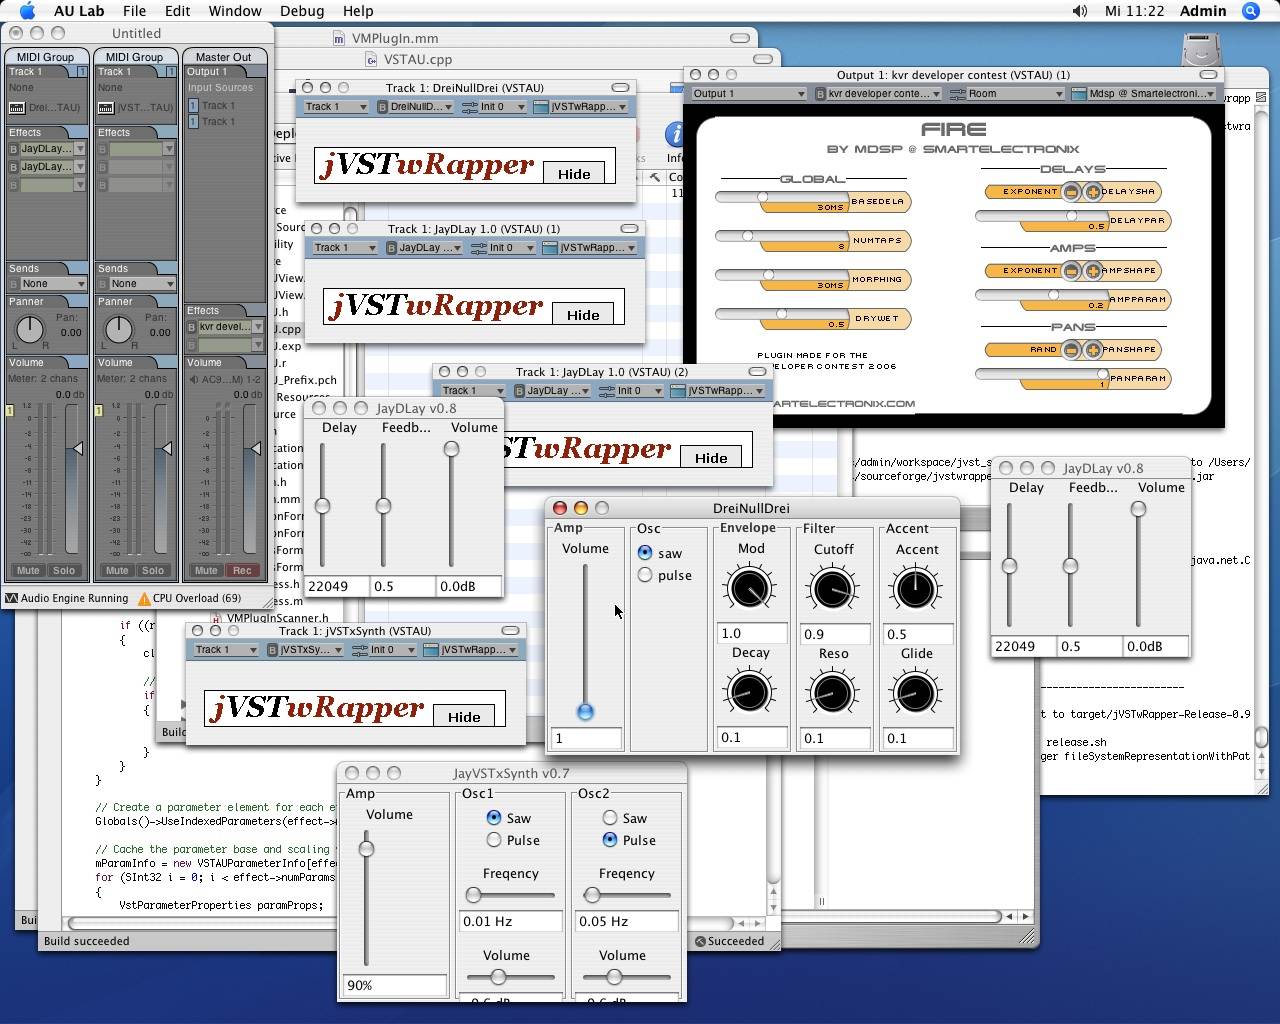Click MIDI keyboard icon on first track
This screenshot has width=1280, height=1024.
pyautogui.click(x=17, y=107)
